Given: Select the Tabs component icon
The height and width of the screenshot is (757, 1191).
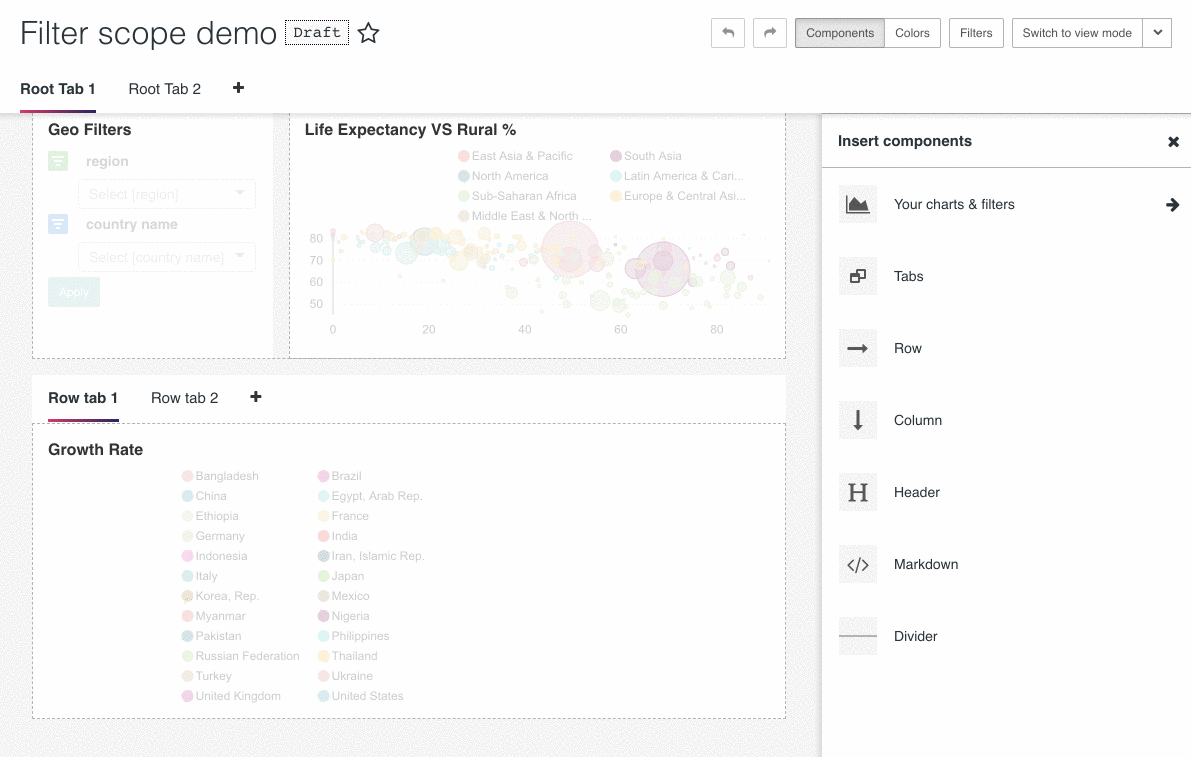Looking at the screenshot, I should (x=858, y=276).
